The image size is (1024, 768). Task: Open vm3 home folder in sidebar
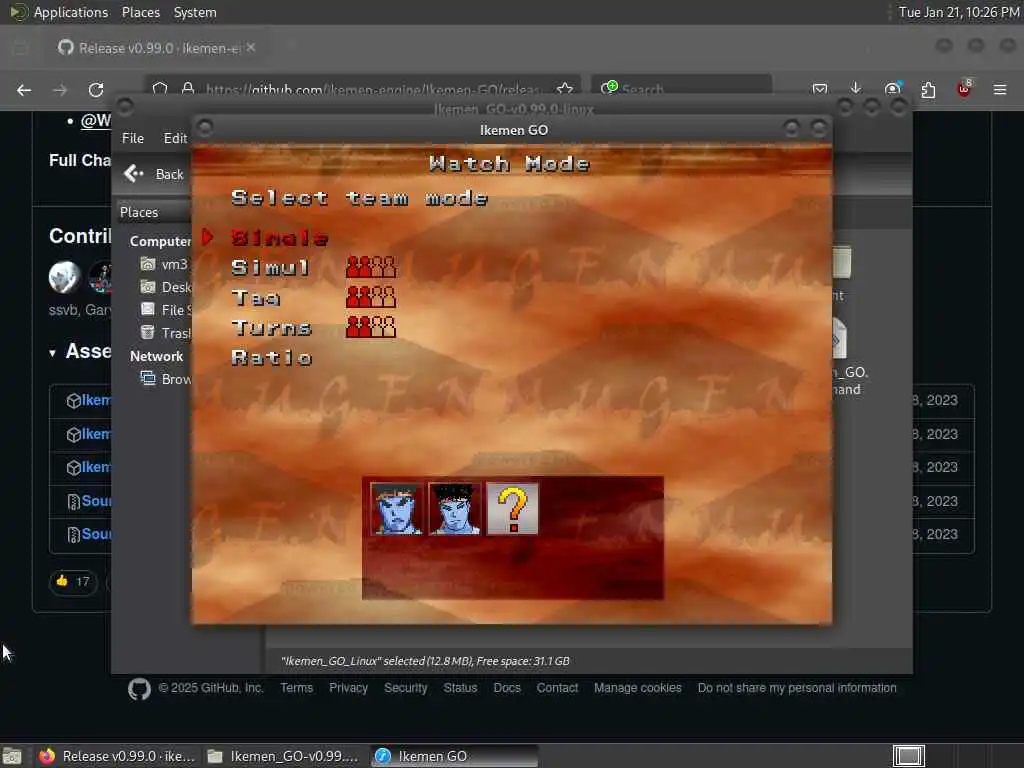[x=164, y=264]
